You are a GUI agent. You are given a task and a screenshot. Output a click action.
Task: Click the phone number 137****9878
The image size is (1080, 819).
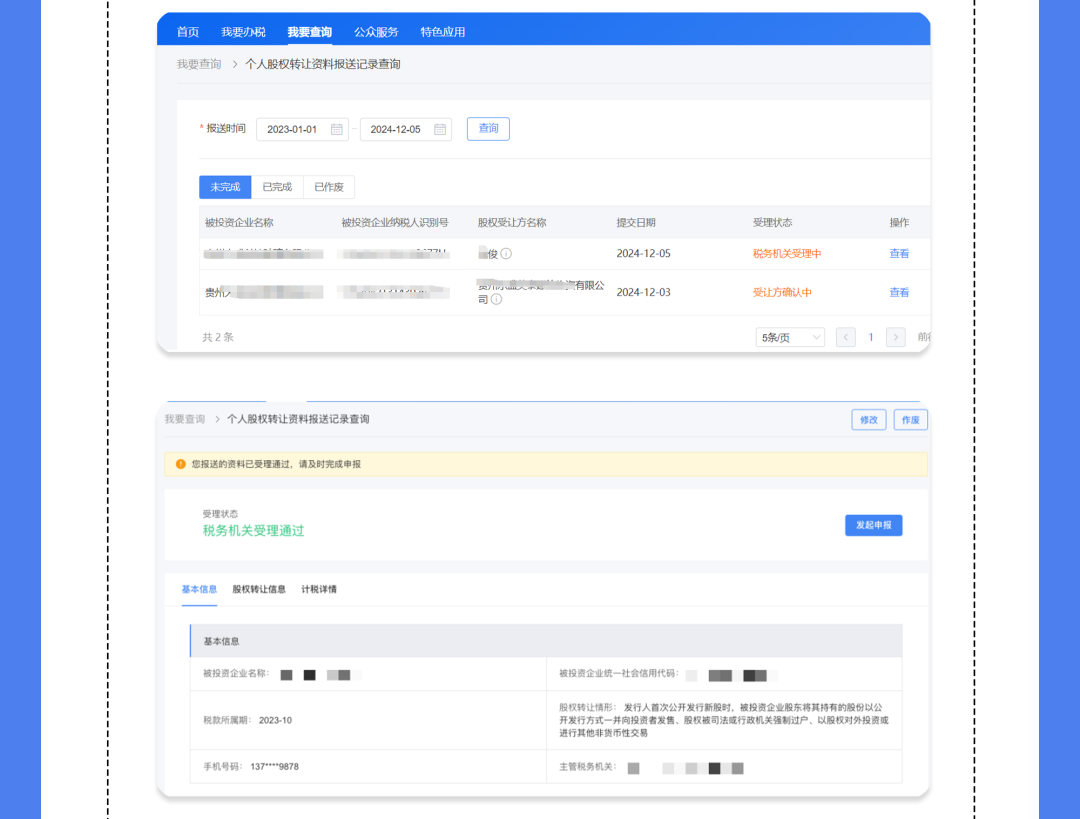[x=274, y=767]
